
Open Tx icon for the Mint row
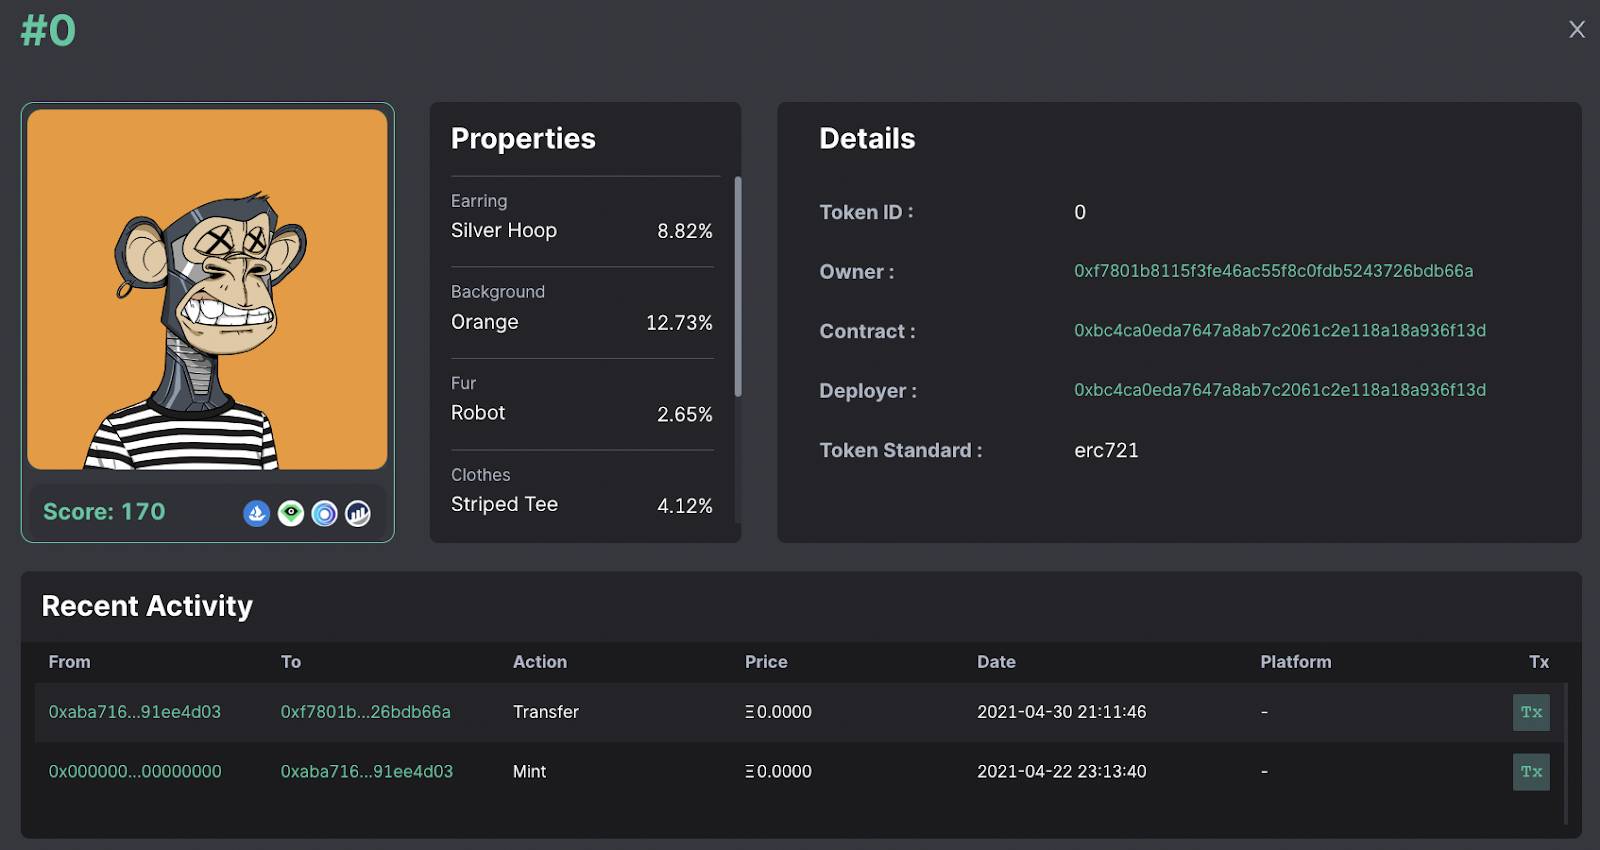pos(1531,771)
